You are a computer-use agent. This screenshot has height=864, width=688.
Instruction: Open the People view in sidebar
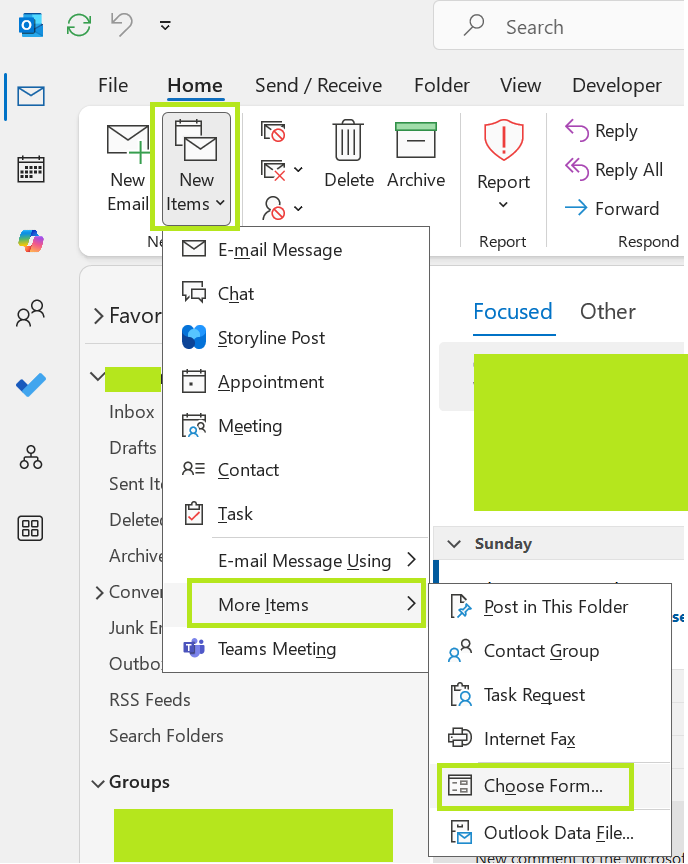pos(31,313)
